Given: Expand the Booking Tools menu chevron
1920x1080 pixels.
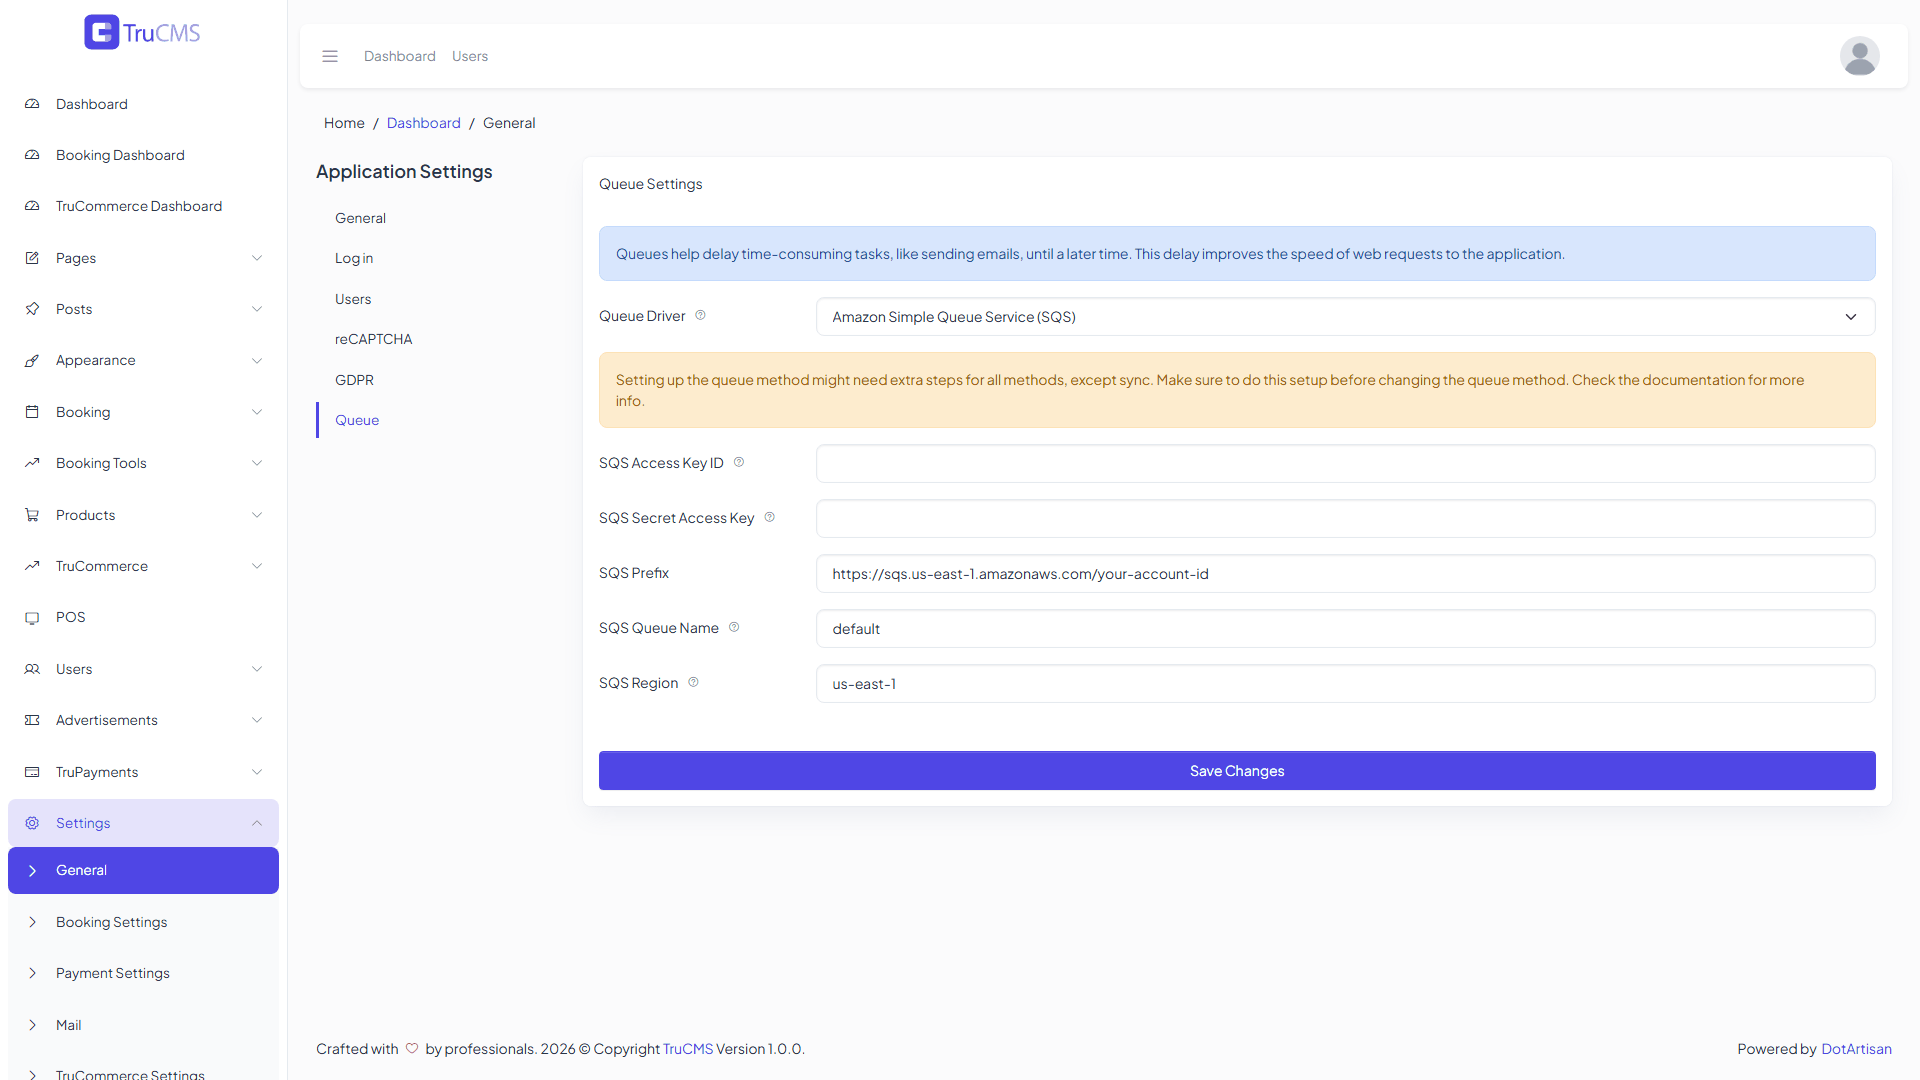Looking at the screenshot, I should [x=257, y=463].
